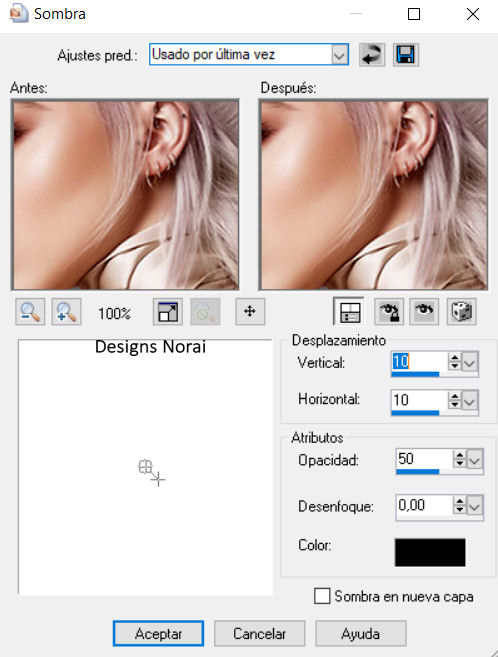Zoom out the preview with minus magnifier
The height and width of the screenshot is (657, 498).
[30, 312]
